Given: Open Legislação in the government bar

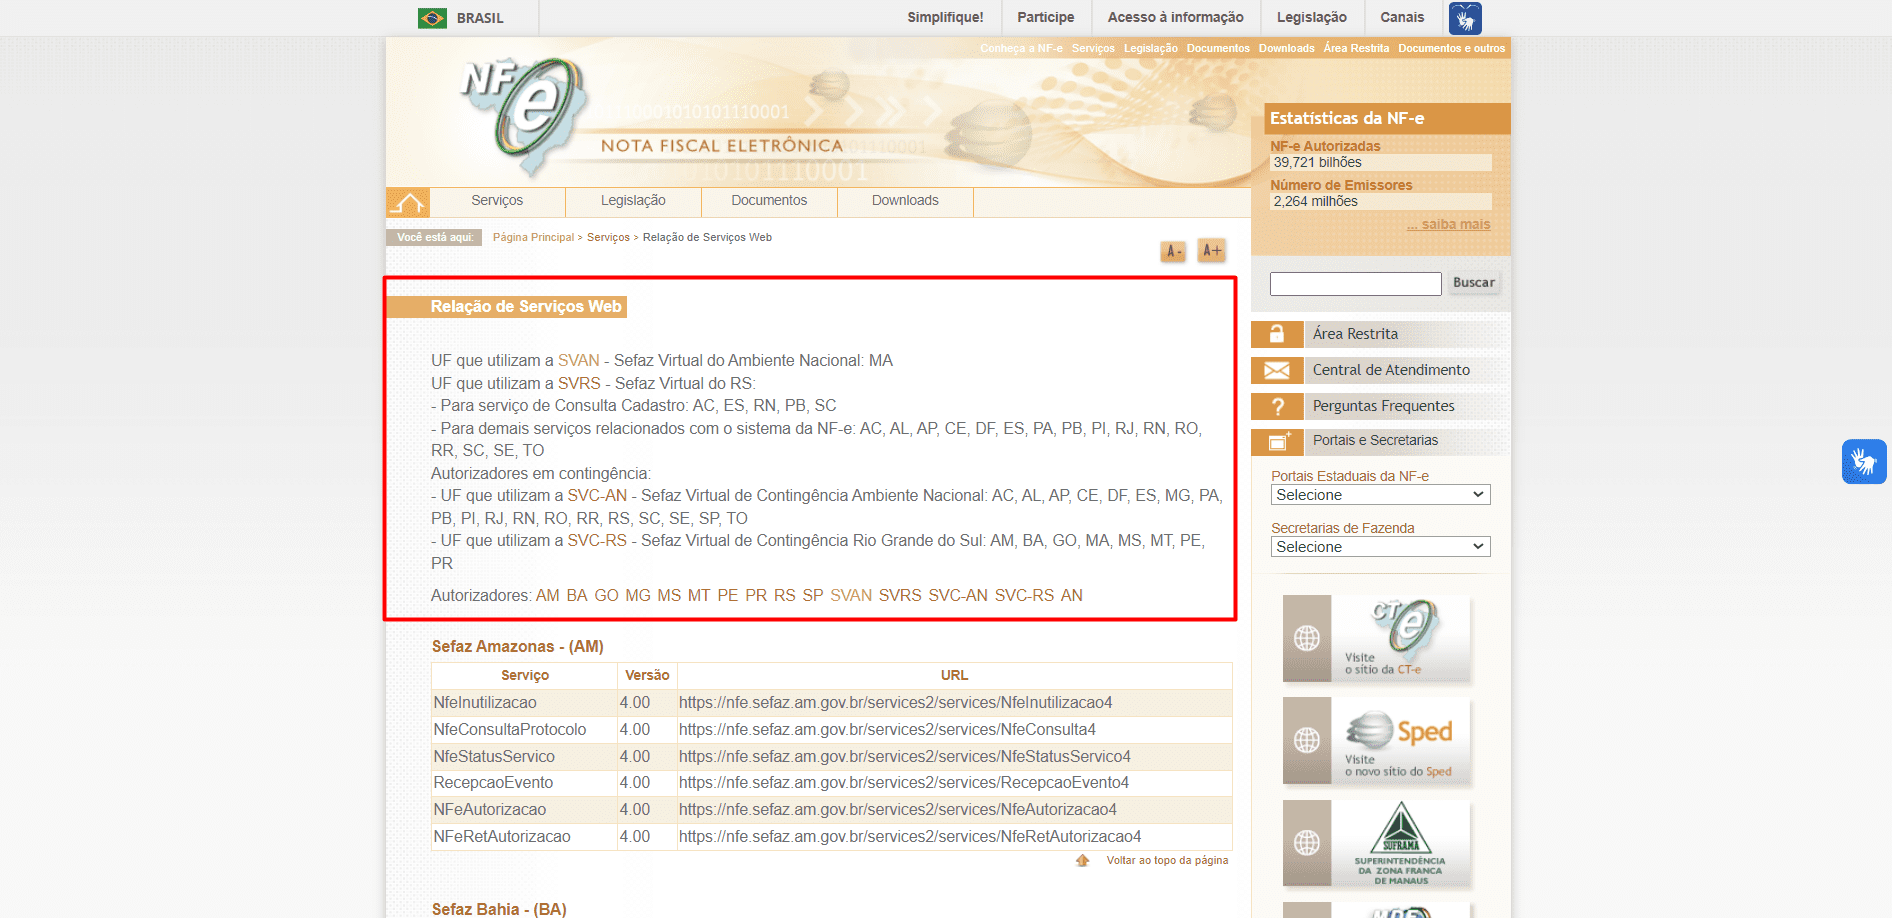Looking at the screenshot, I should [1312, 18].
